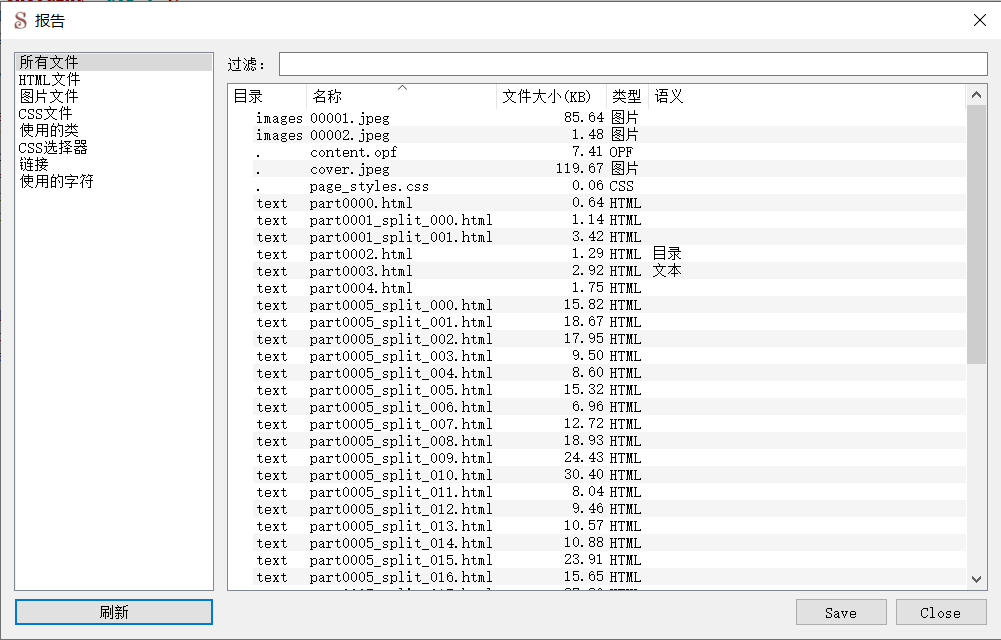Click the Sigil app icon in title bar
Image resolution: width=1001 pixels, height=640 pixels.
click(x=20, y=21)
